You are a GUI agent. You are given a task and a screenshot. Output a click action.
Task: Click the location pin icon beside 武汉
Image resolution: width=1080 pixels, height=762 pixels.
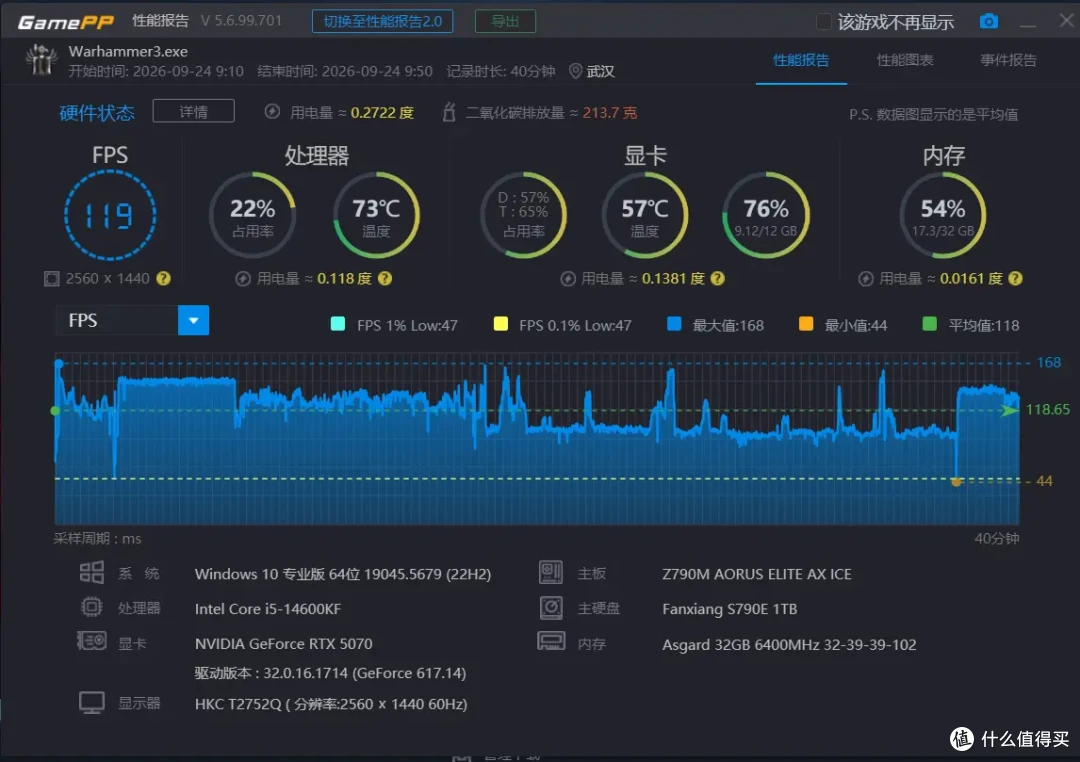575,71
